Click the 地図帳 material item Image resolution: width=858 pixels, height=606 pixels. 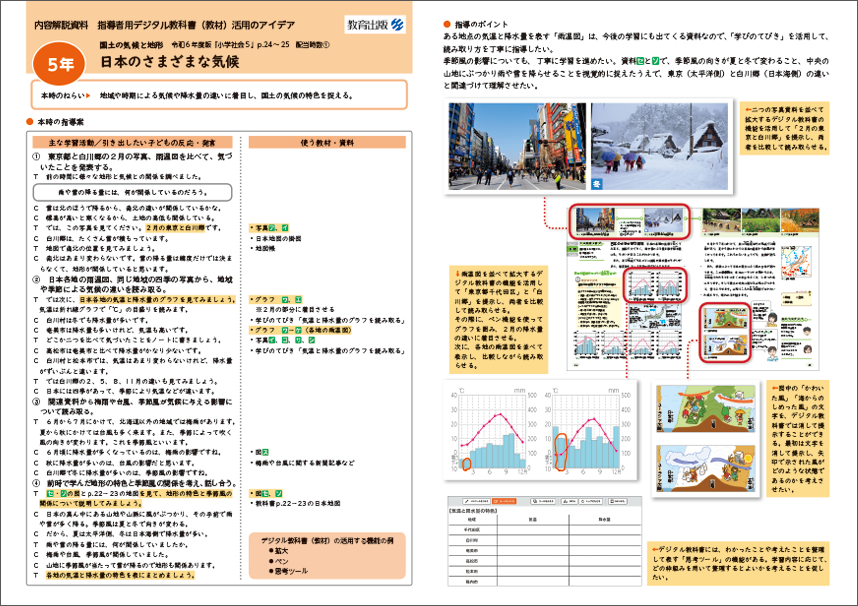(x=265, y=248)
